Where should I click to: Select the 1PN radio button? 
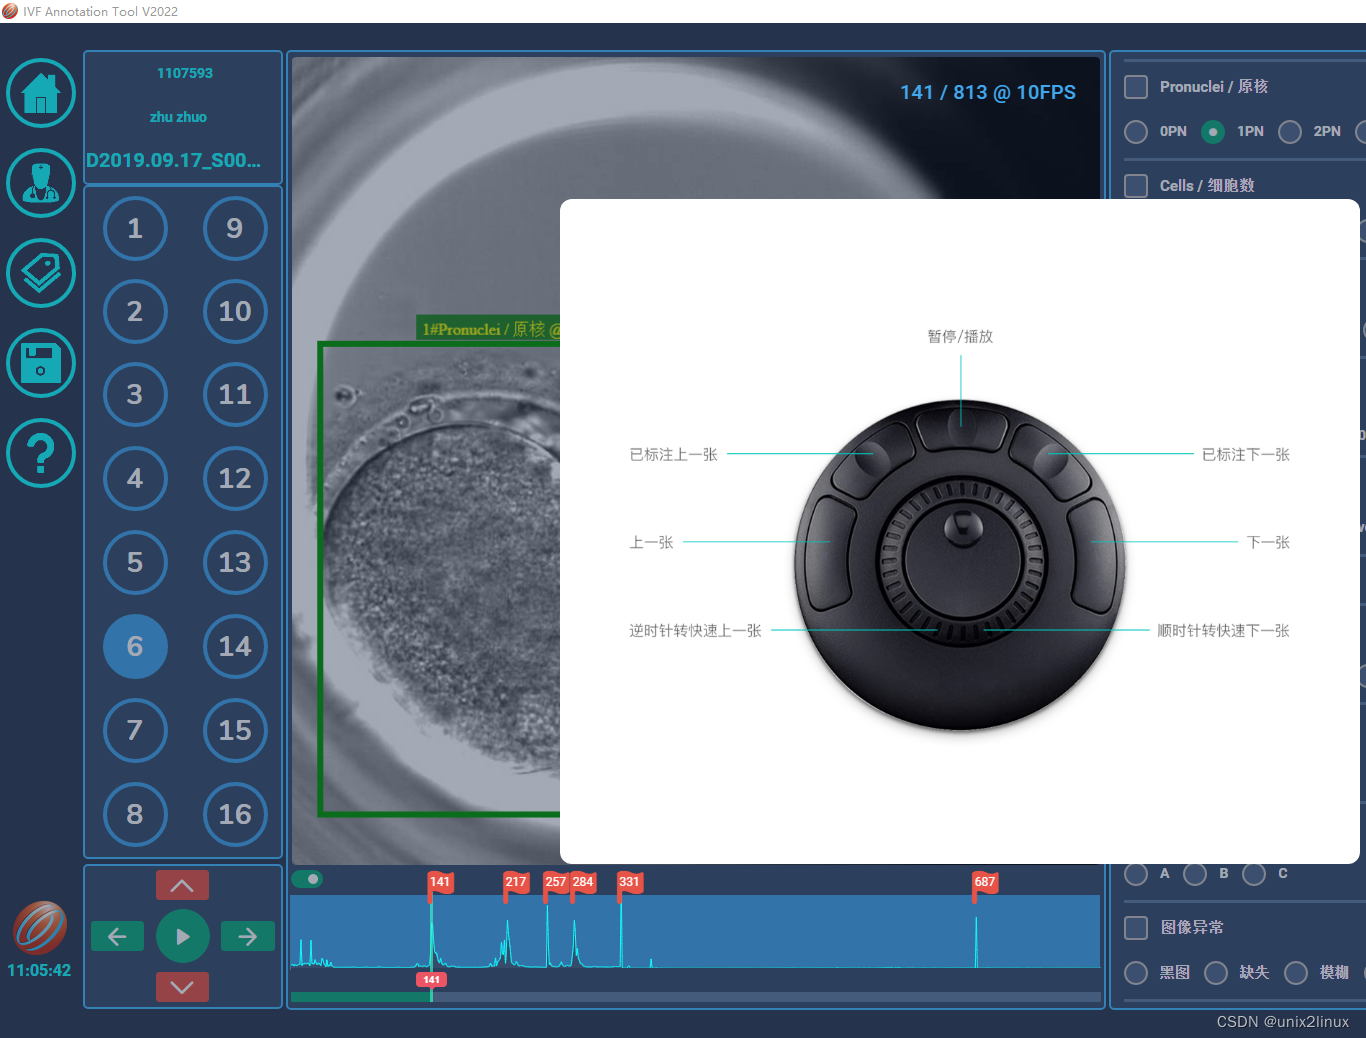point(1213,132)
